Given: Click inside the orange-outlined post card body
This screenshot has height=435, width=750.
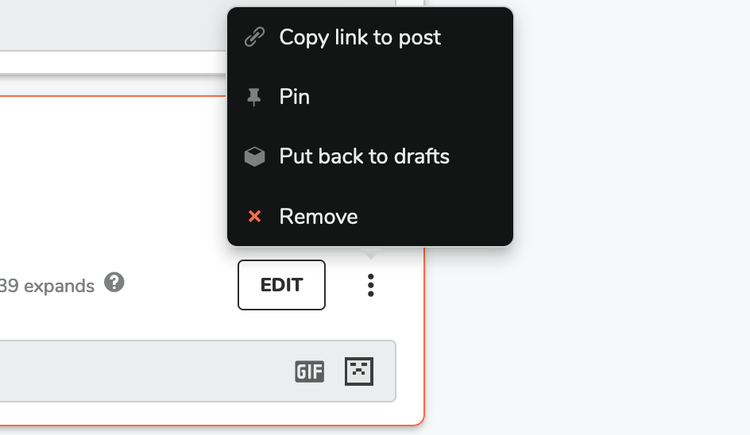Looking at the screenshot, I should point(110,180).
